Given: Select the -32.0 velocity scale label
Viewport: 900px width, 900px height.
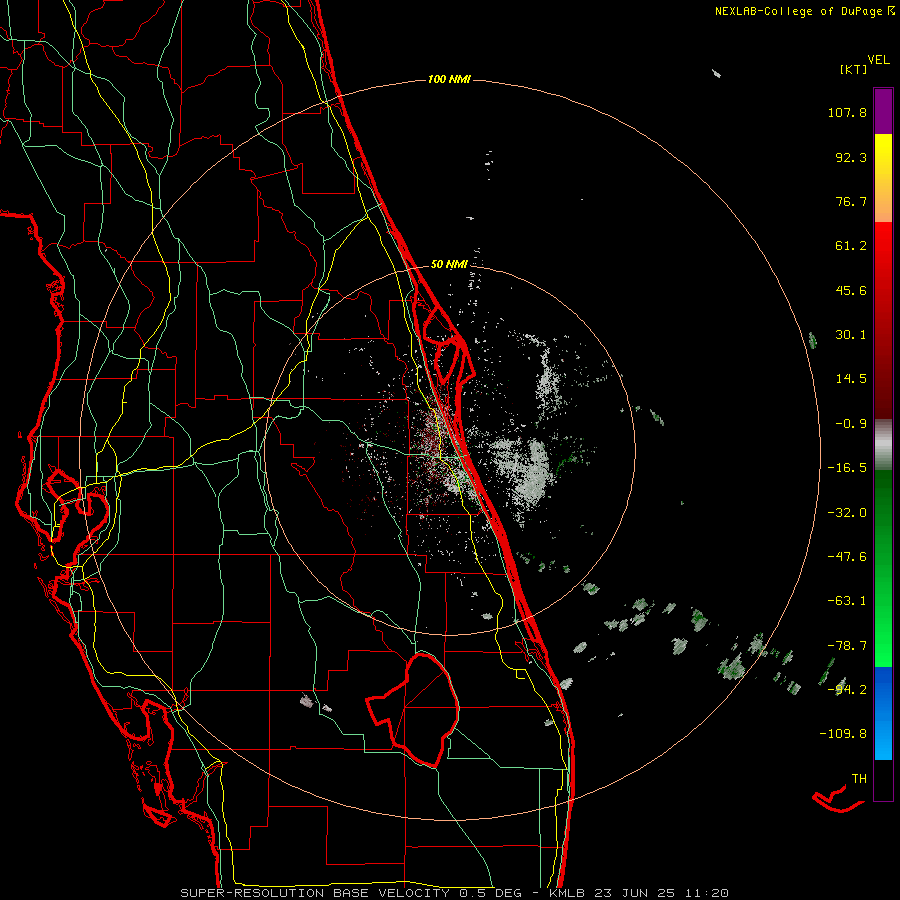Looking at the screenshot, I should point(847,513).
